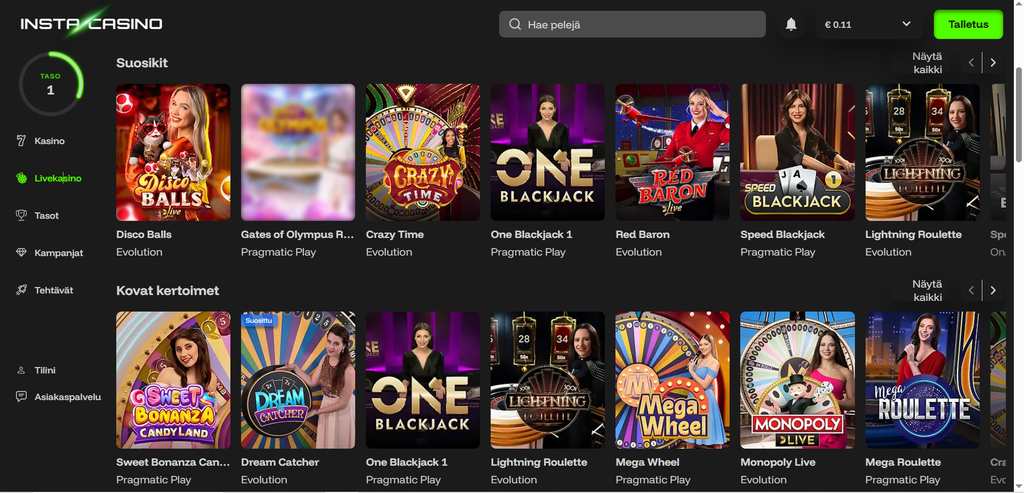Open Mega Wheel game thumbnail

[x=672, y=380]
